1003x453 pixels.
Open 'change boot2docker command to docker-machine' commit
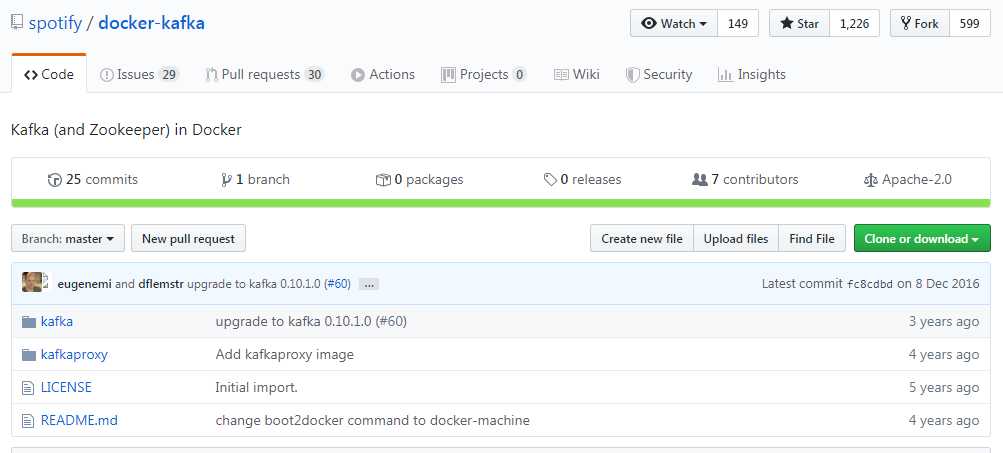tap(372, 421)
